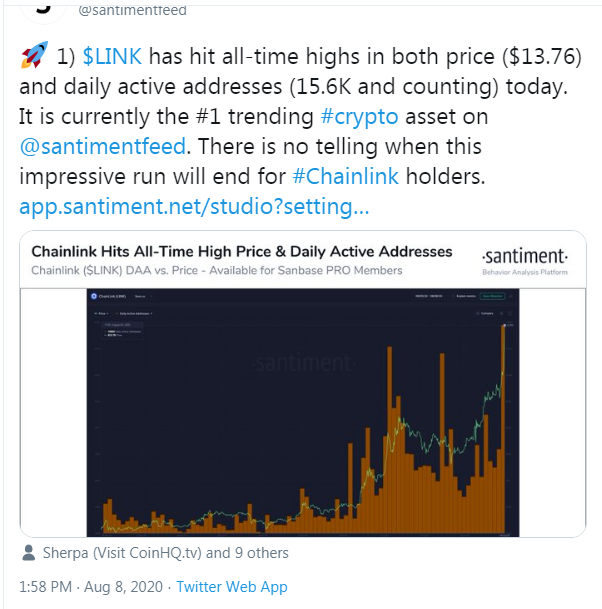Viewport: 602px width, 609px height.
Task: Open the #crypto hashtag
Action: click(359, 114)
